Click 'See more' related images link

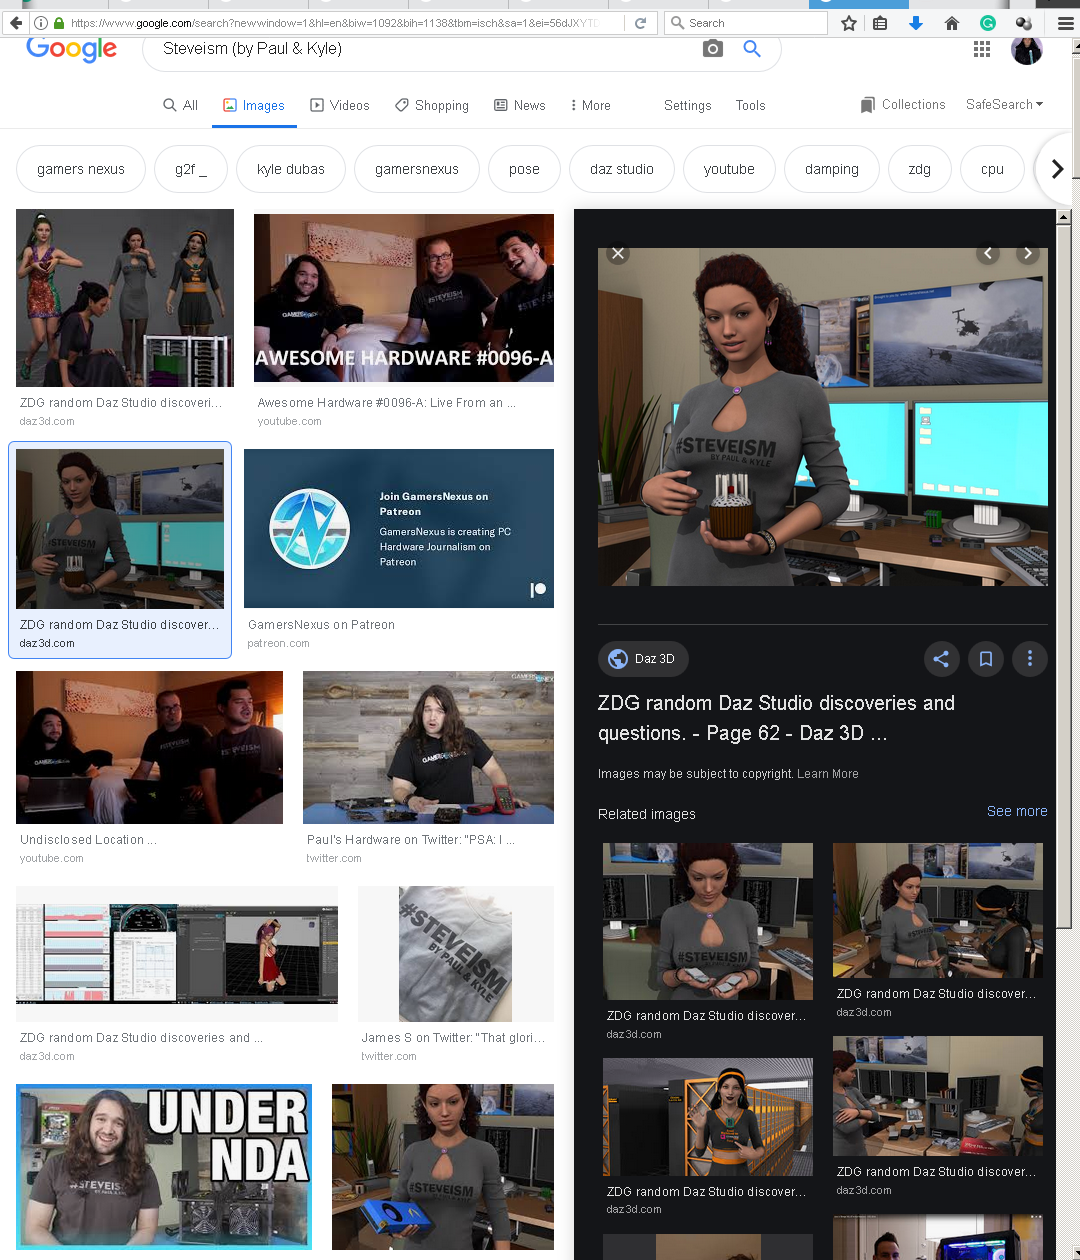coord(1017,811)
